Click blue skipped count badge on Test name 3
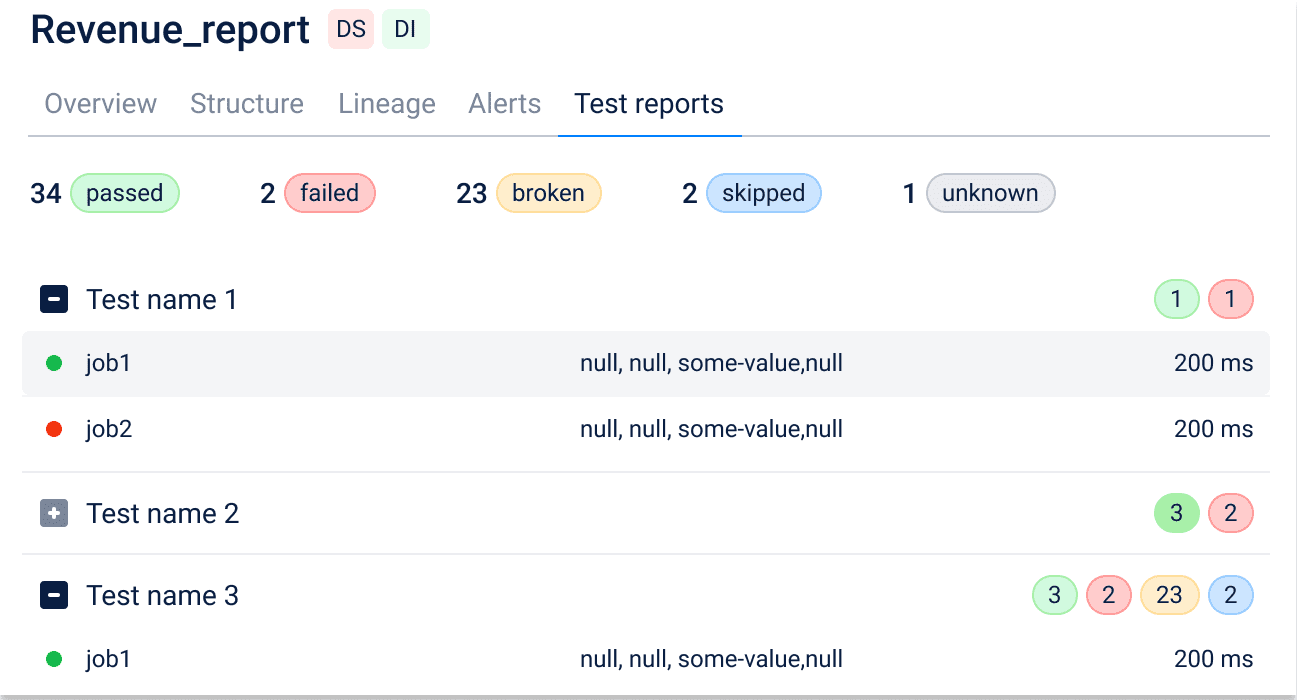Viewport: 1297px width, 700px height. point(1230,595)
